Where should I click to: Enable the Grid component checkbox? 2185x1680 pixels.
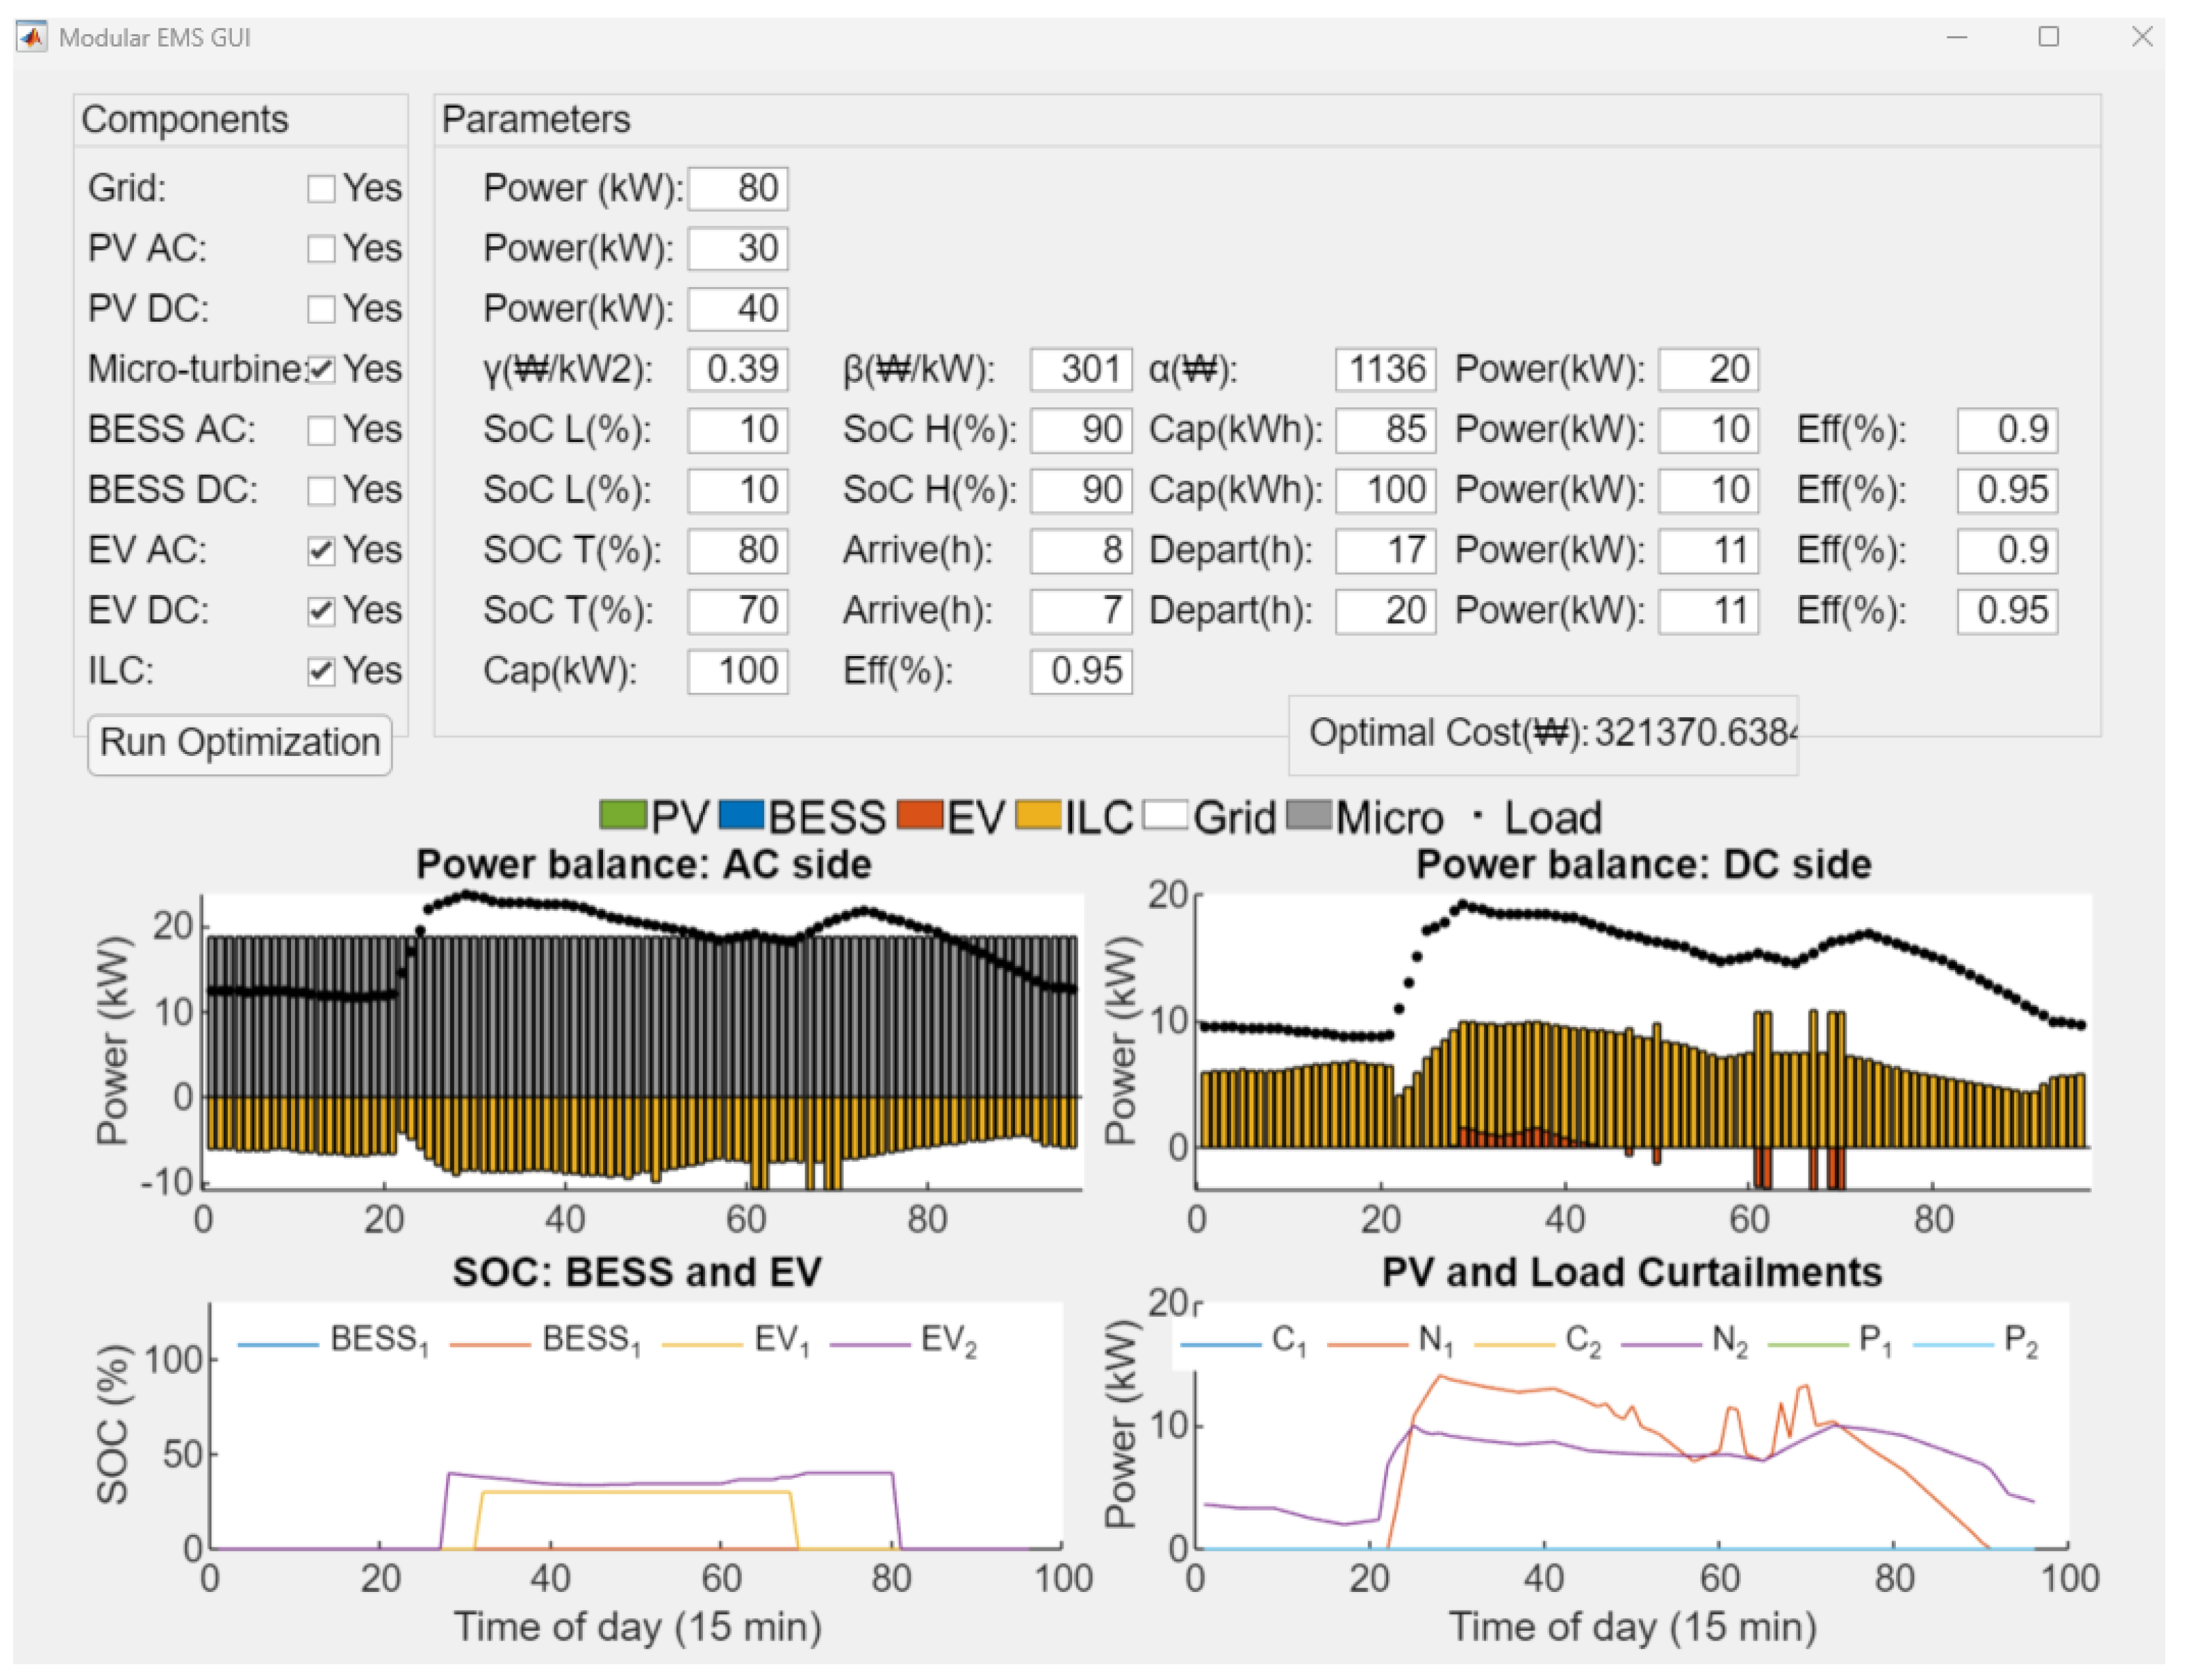(x=321, y=189)
